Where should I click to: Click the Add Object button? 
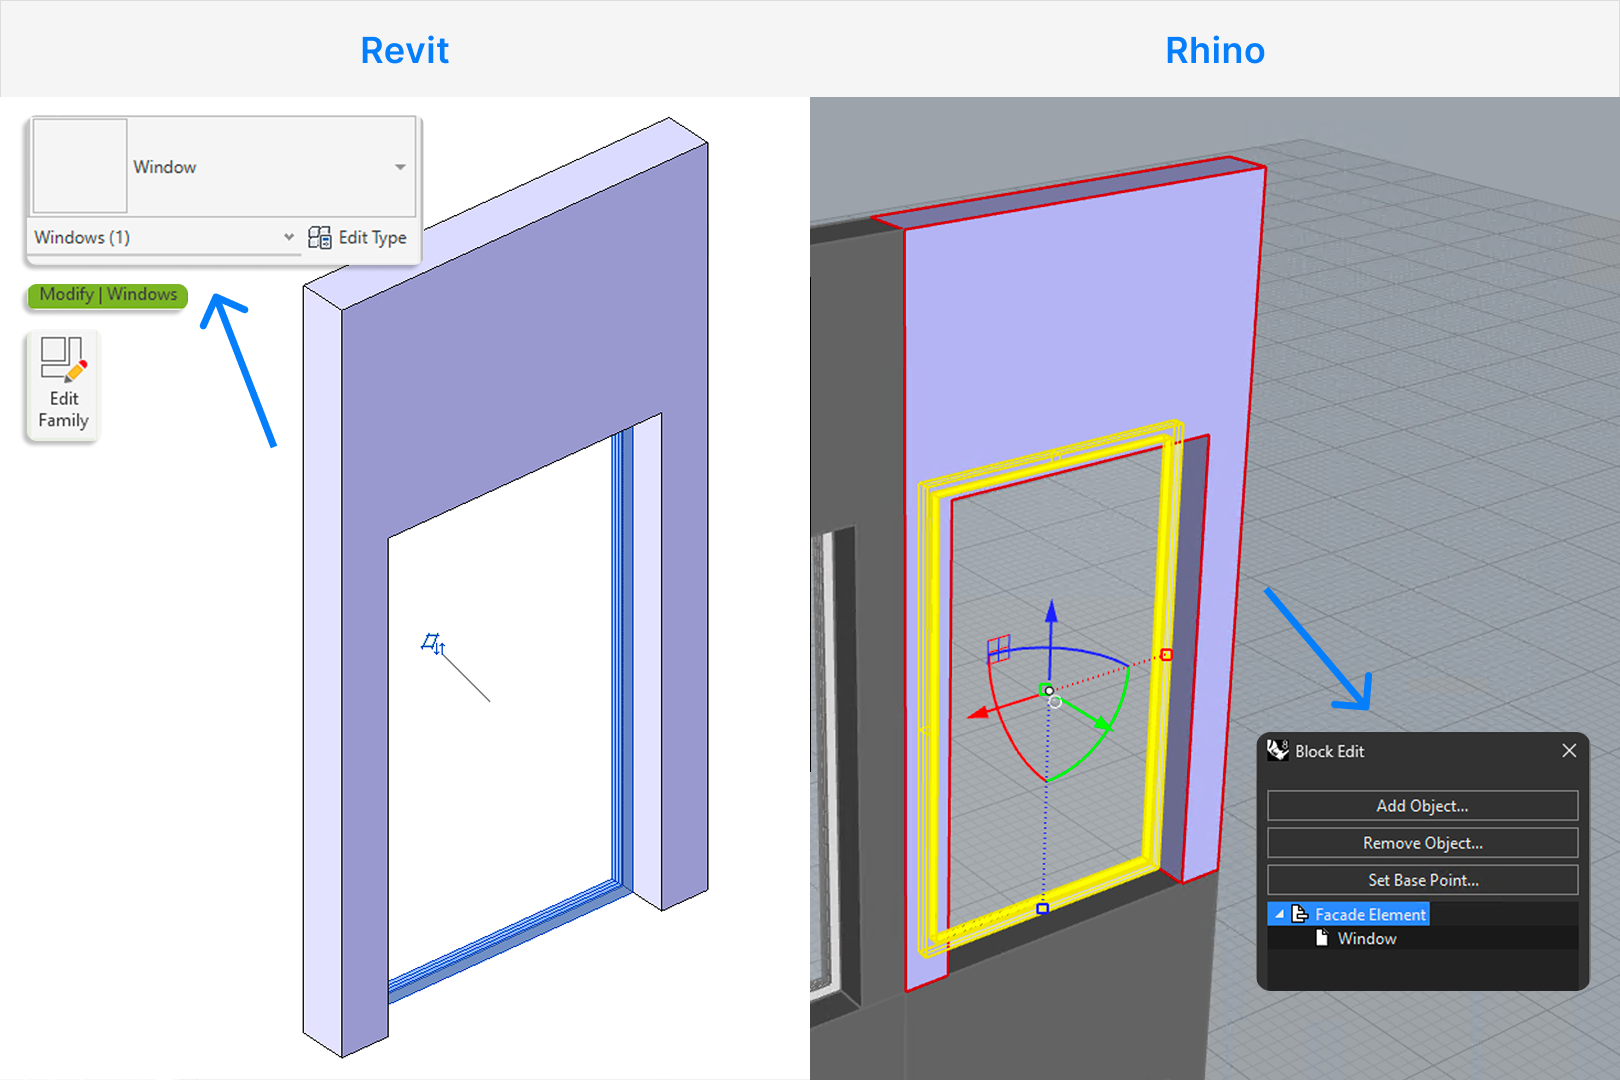click(x=1422, y=806)
